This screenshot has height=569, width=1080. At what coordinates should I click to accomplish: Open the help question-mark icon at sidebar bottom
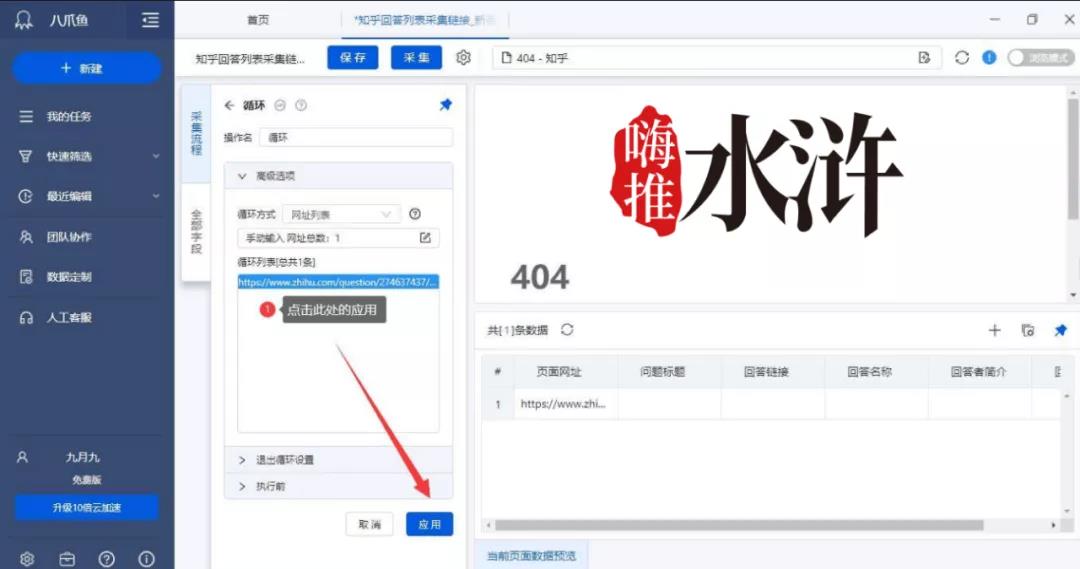tap(107, 559)
